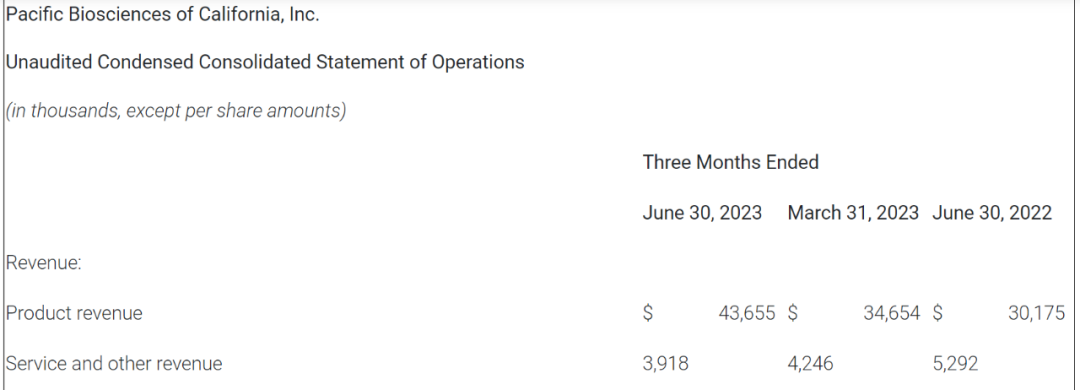This screenshot has width=1080, height=390.
Task: Click the 3,918 service revenue value
Action: [x=665, y=363]
